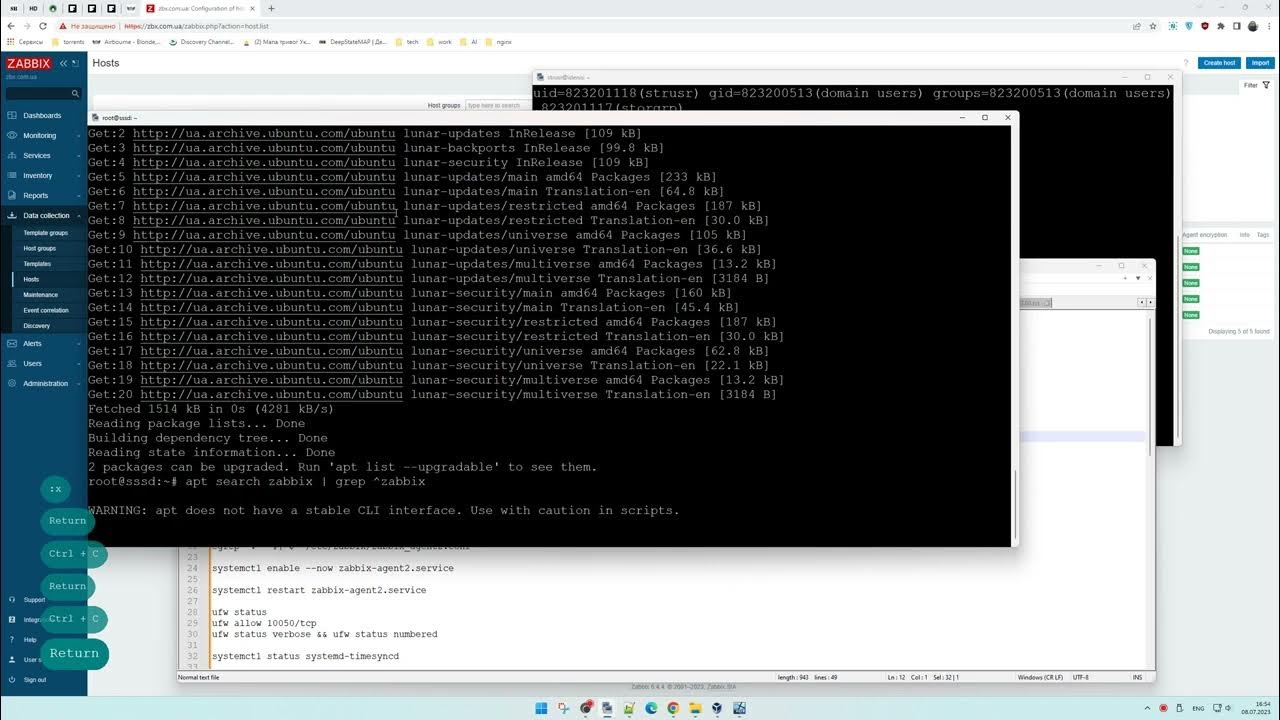The height and width of the screenshot is (720, 1280).
Task: Go back with browser back arrow
Action: point(9,26)
